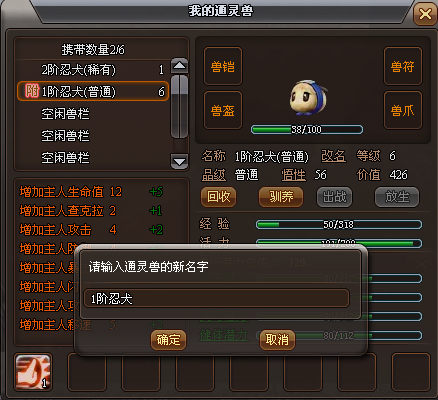Click the ninja dog pet portrait
The image size is (438, 400).
[x=308, y=98]
